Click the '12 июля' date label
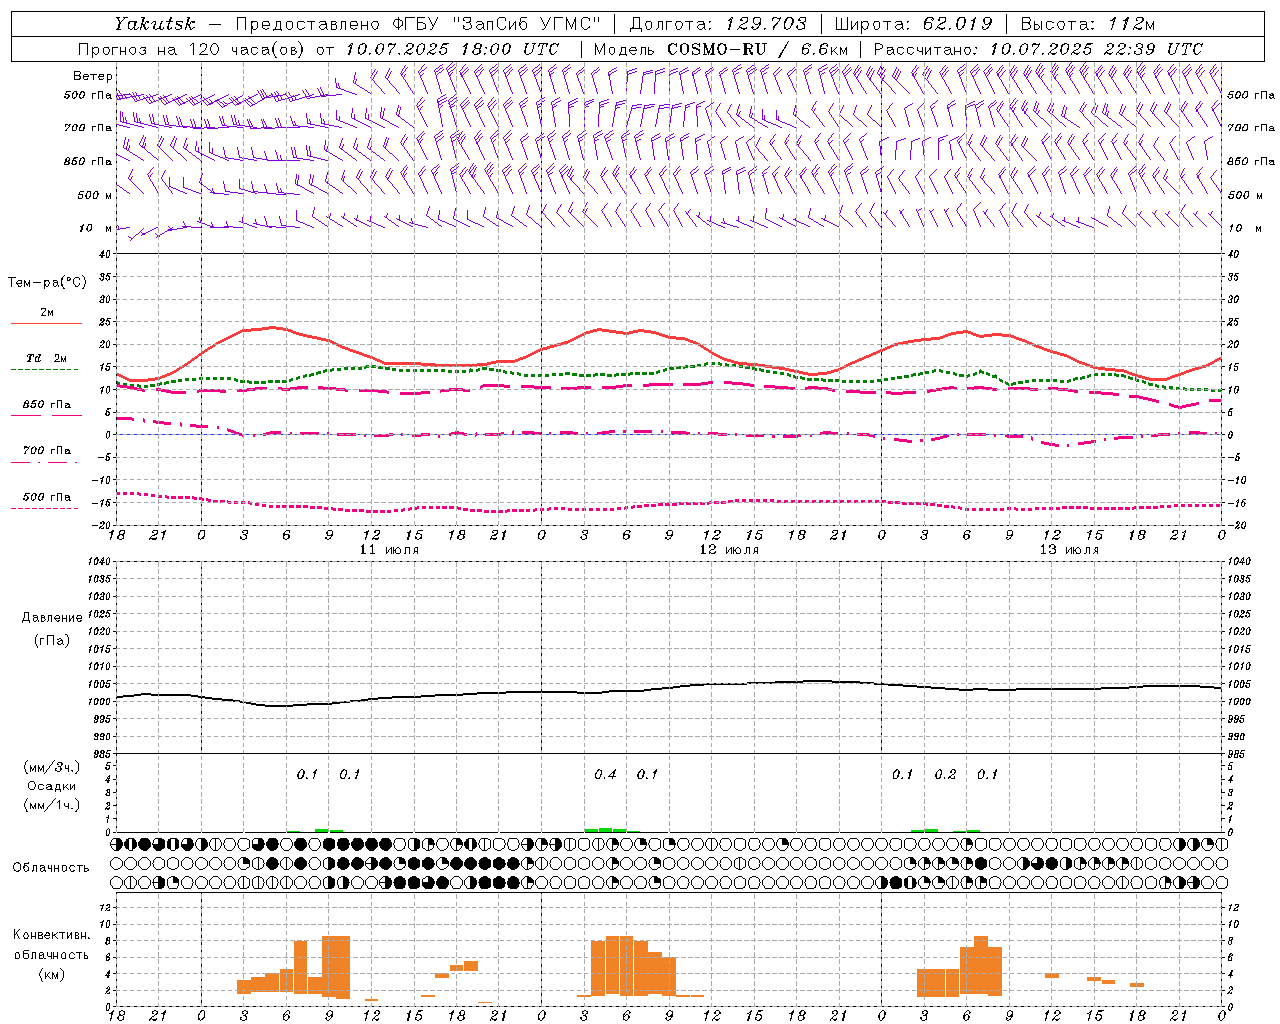The image size is (1280, 1024). coord(729,550)
